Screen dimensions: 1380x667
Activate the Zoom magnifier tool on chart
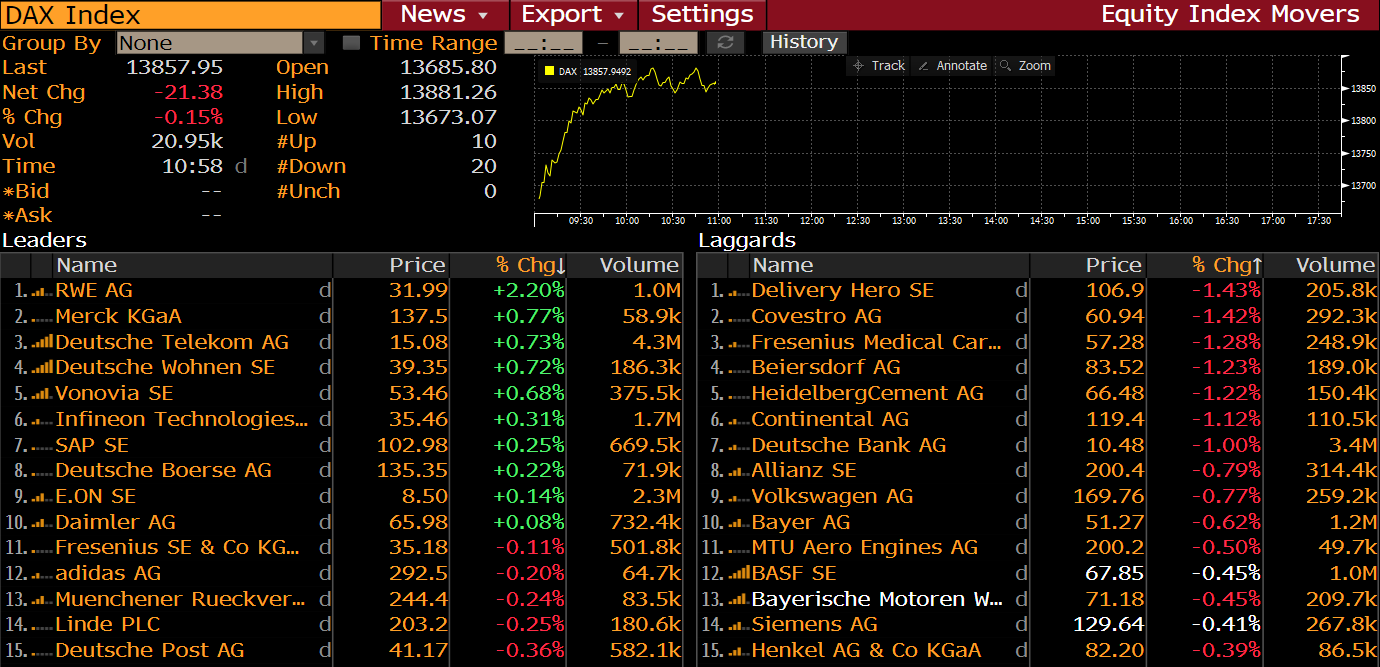click(1025, 66)
